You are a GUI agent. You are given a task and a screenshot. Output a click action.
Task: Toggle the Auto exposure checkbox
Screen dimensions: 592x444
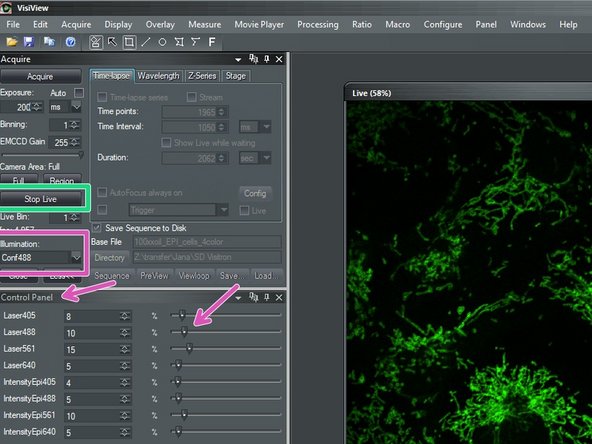(x=79, y=93)
